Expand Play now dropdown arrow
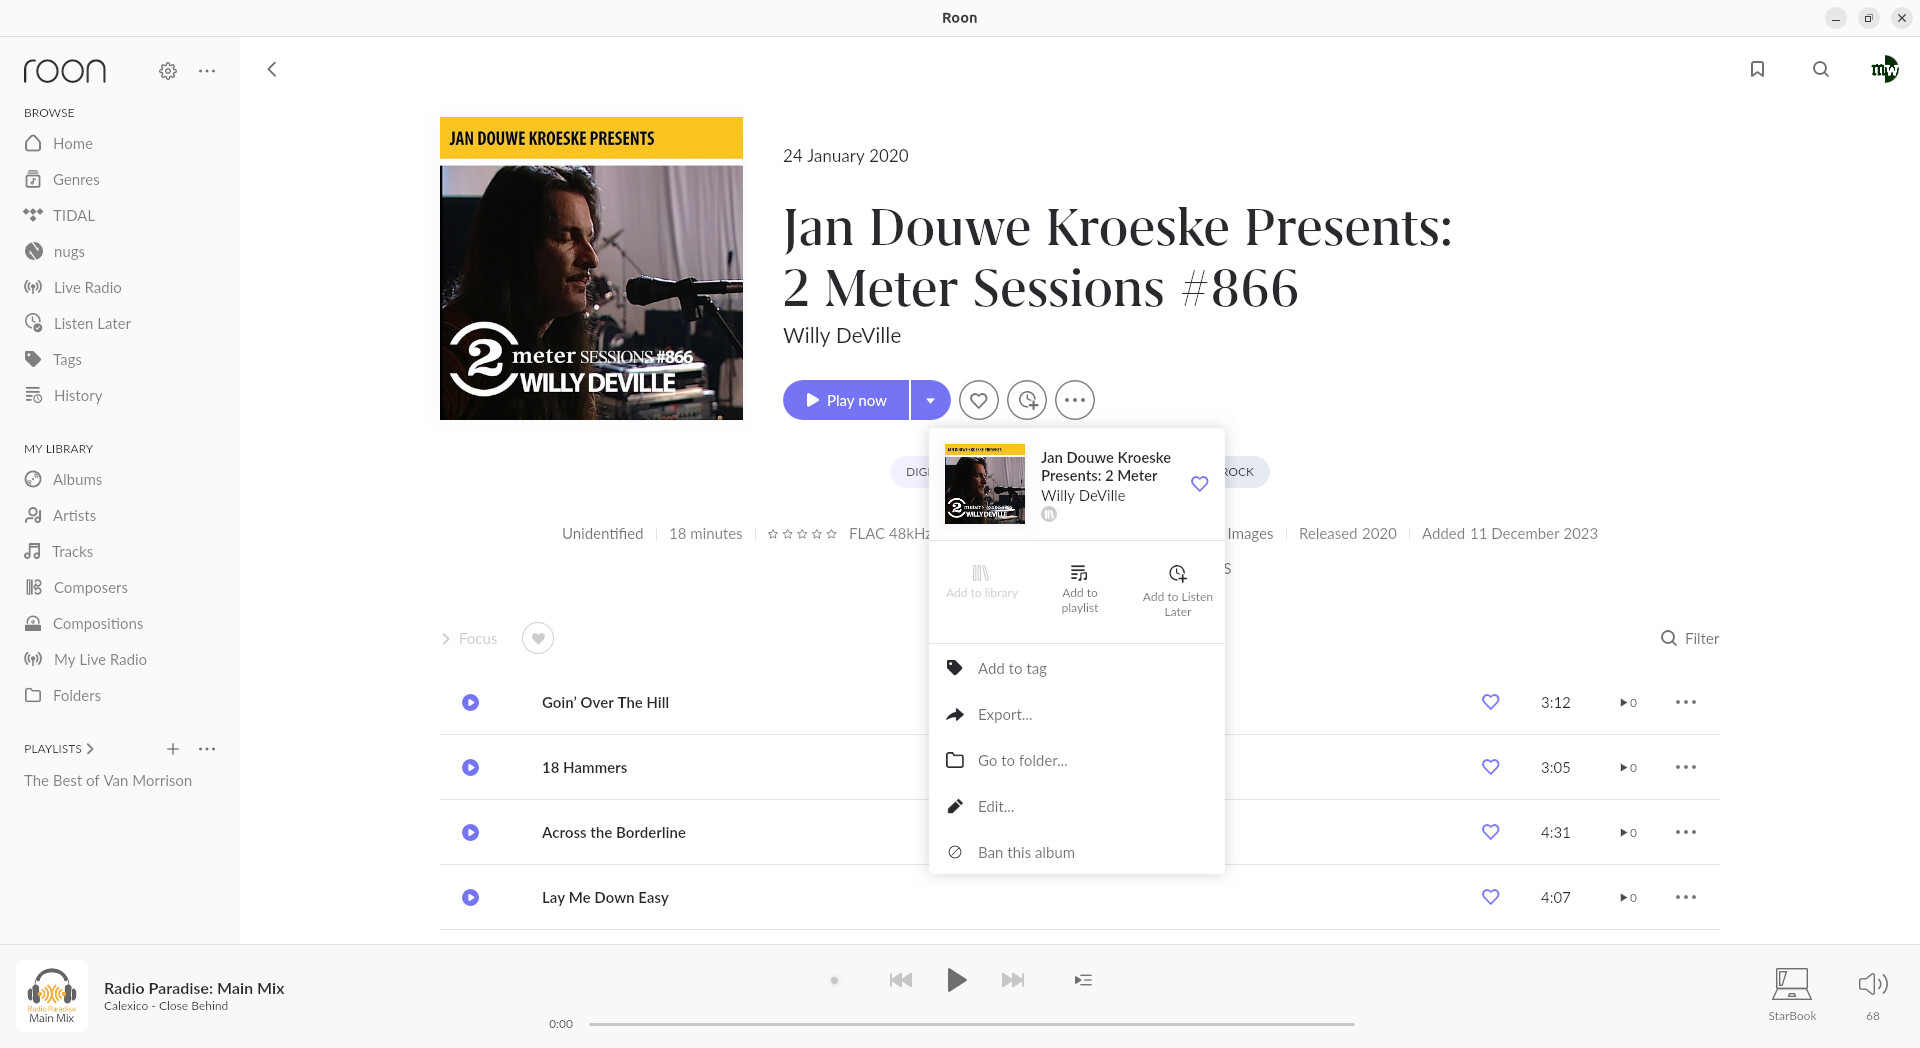1920x1048 pixels. coord(930,400)
